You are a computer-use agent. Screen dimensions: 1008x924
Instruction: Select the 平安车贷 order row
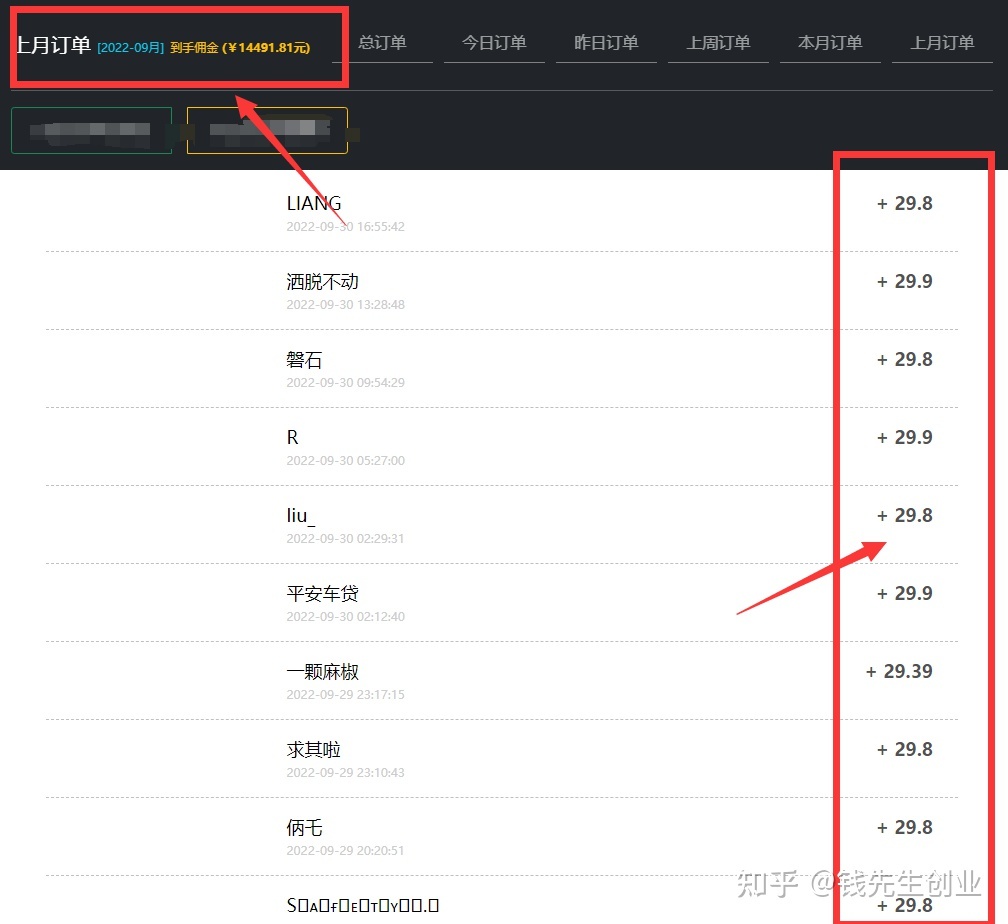(x=322, y=594)
